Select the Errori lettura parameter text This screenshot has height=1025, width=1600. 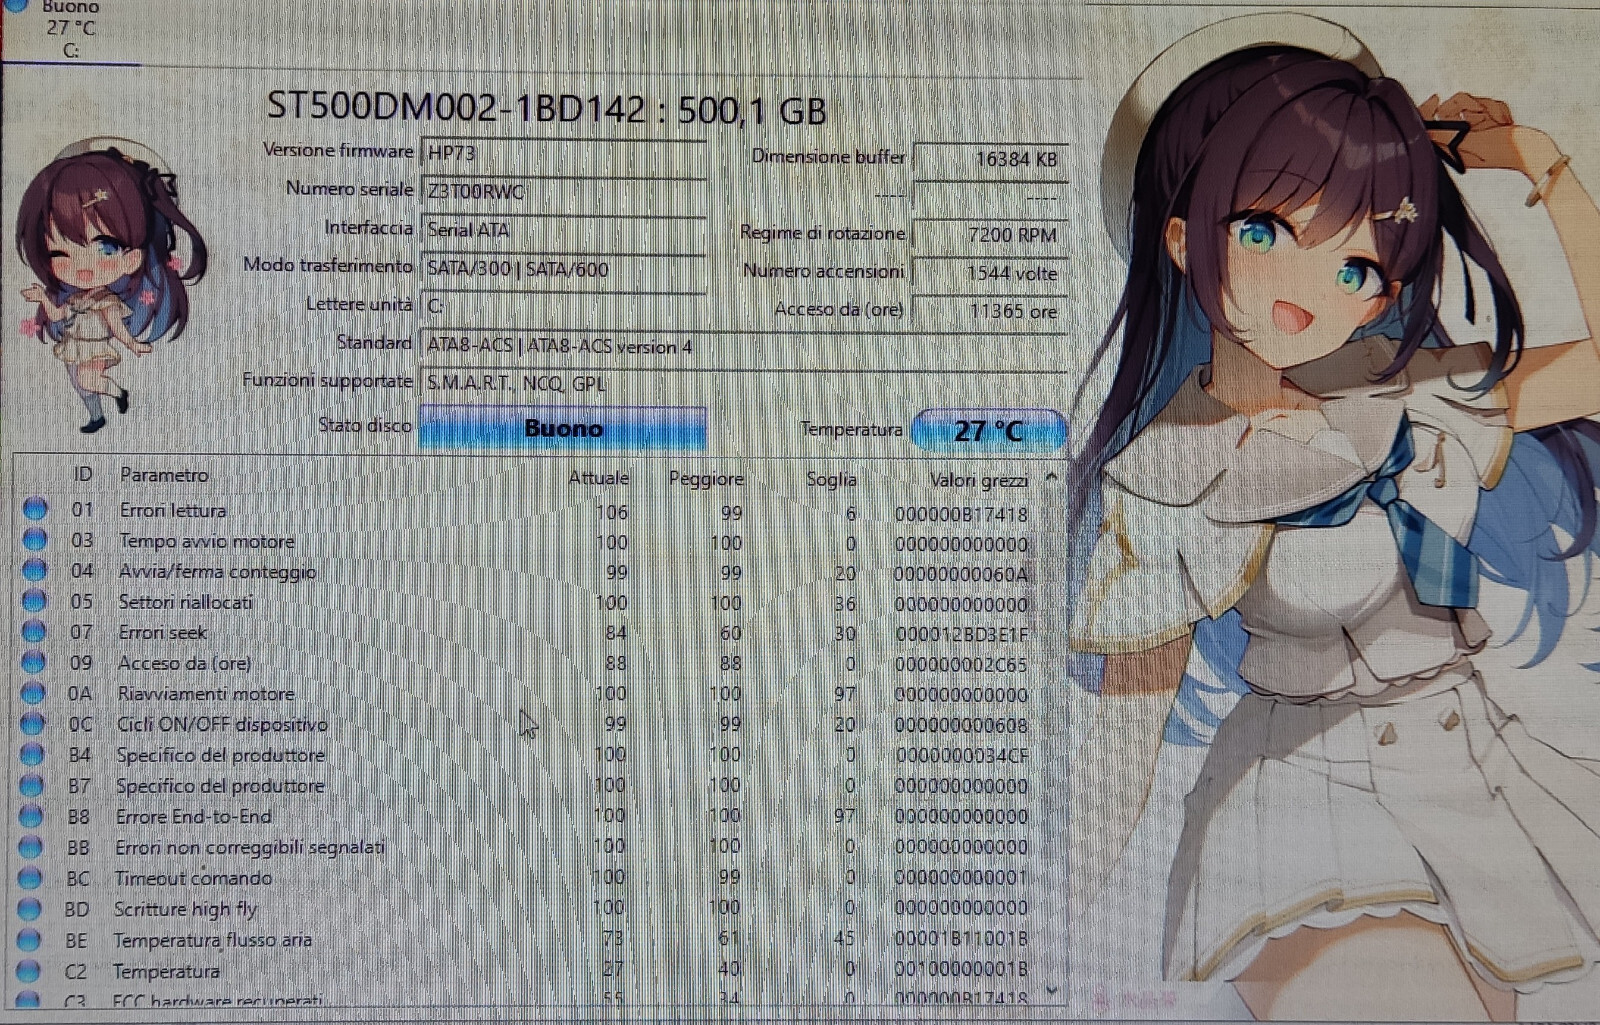173,510
